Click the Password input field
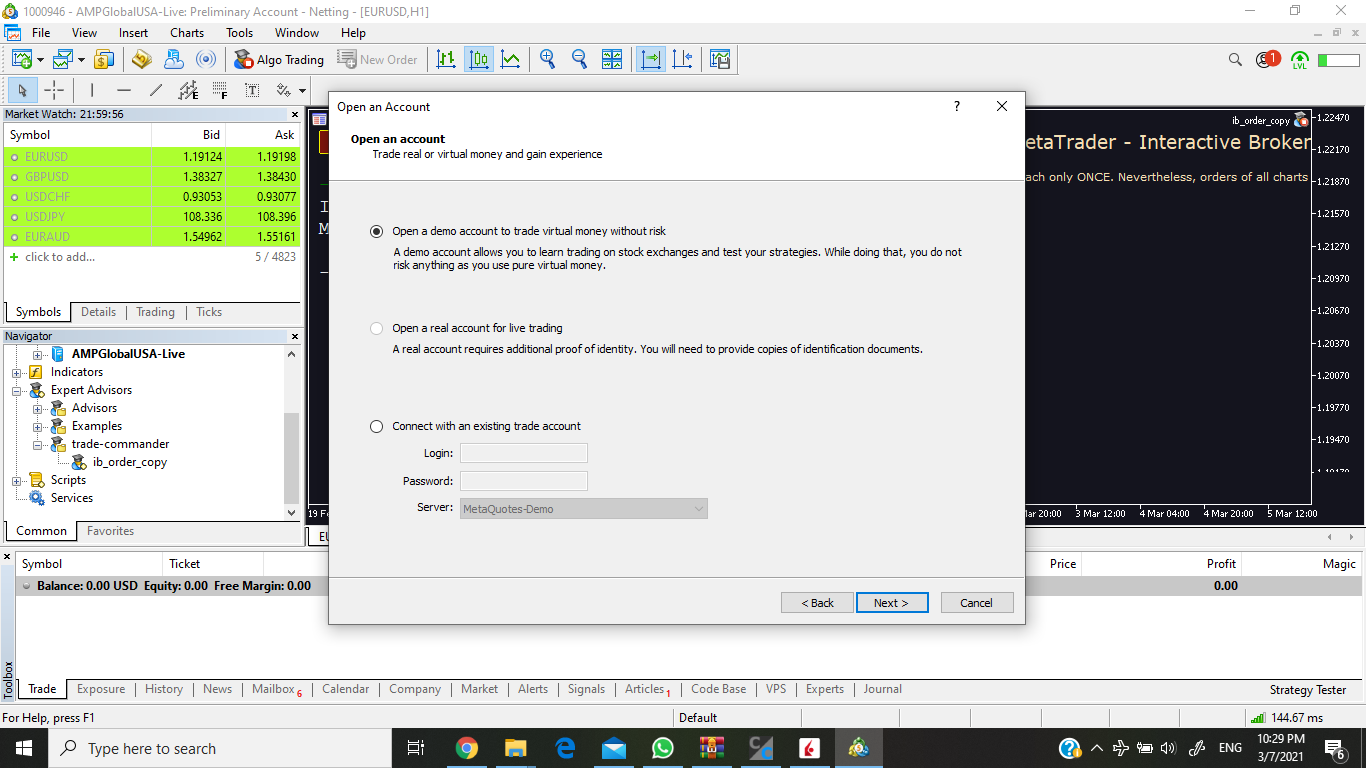The width and height of the screenshot is (1366, 768). coord(524,481)
